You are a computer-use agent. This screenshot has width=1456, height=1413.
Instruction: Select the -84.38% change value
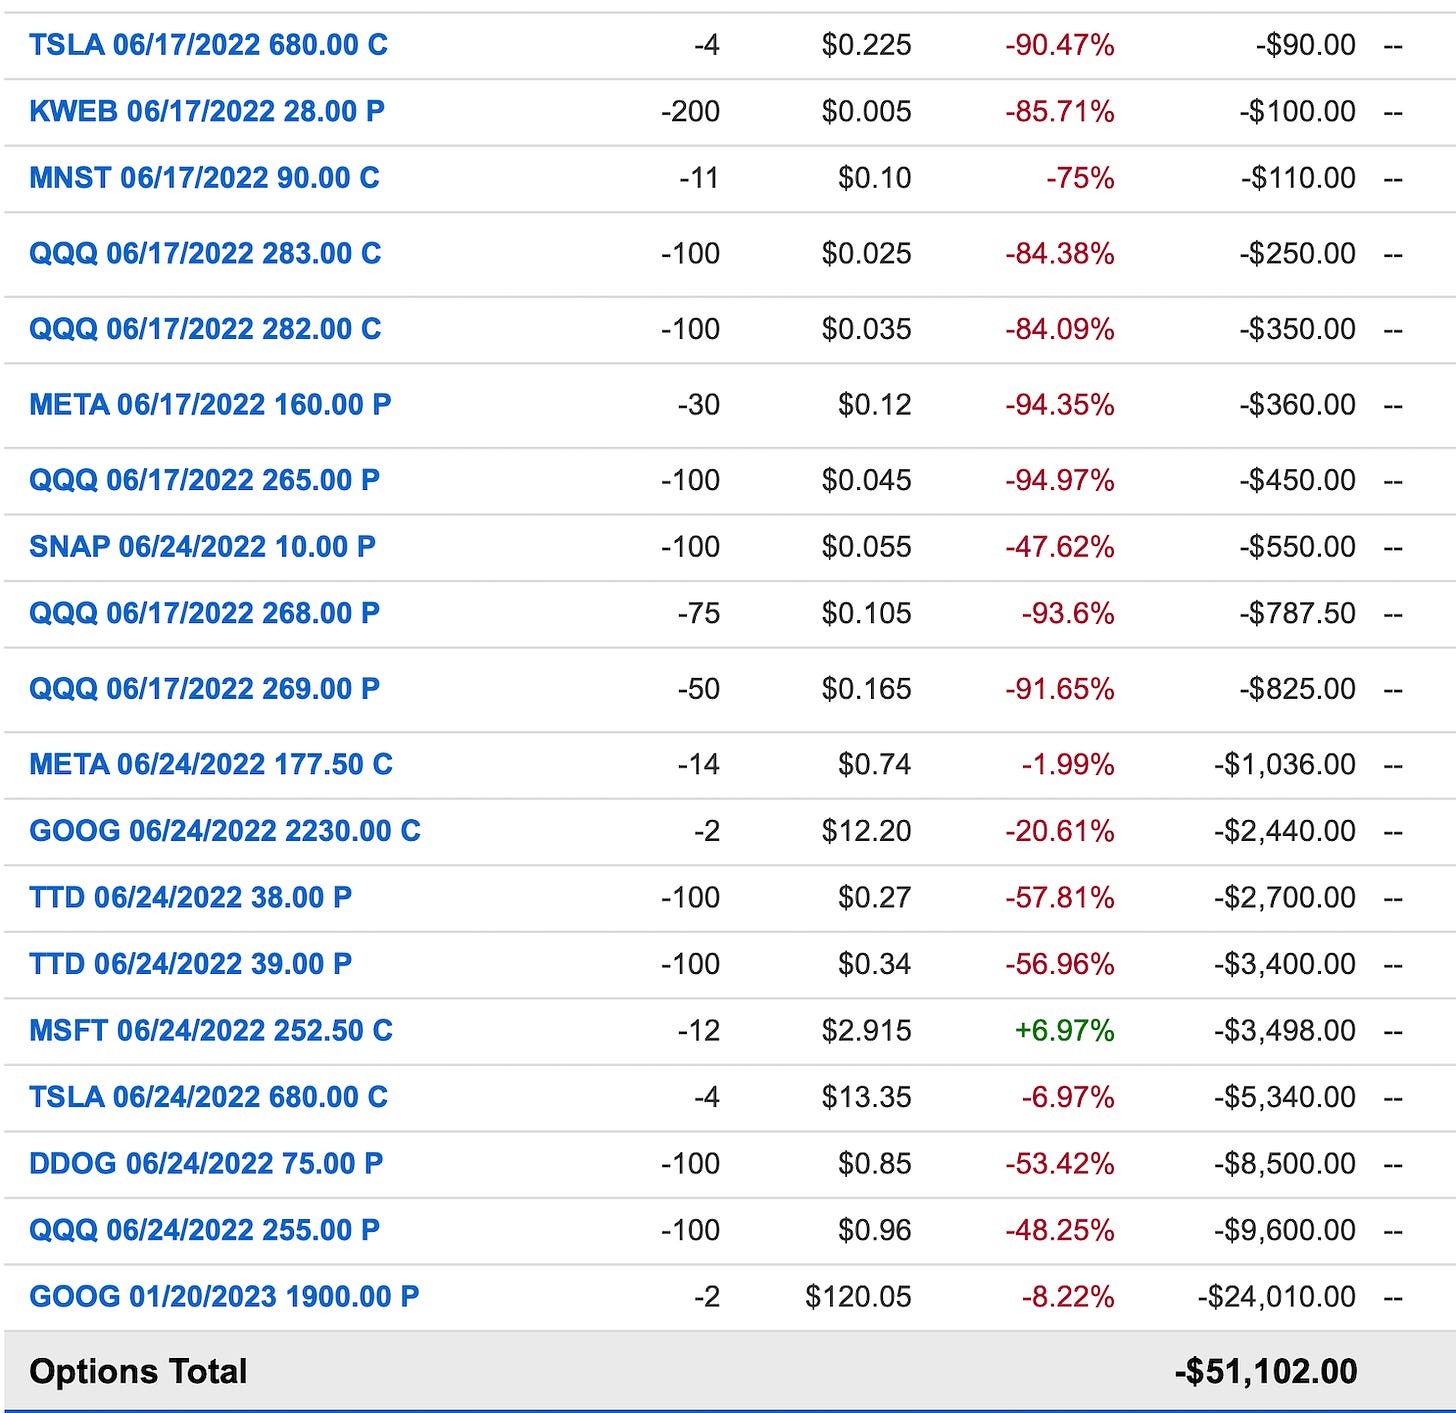[1060, 253]
